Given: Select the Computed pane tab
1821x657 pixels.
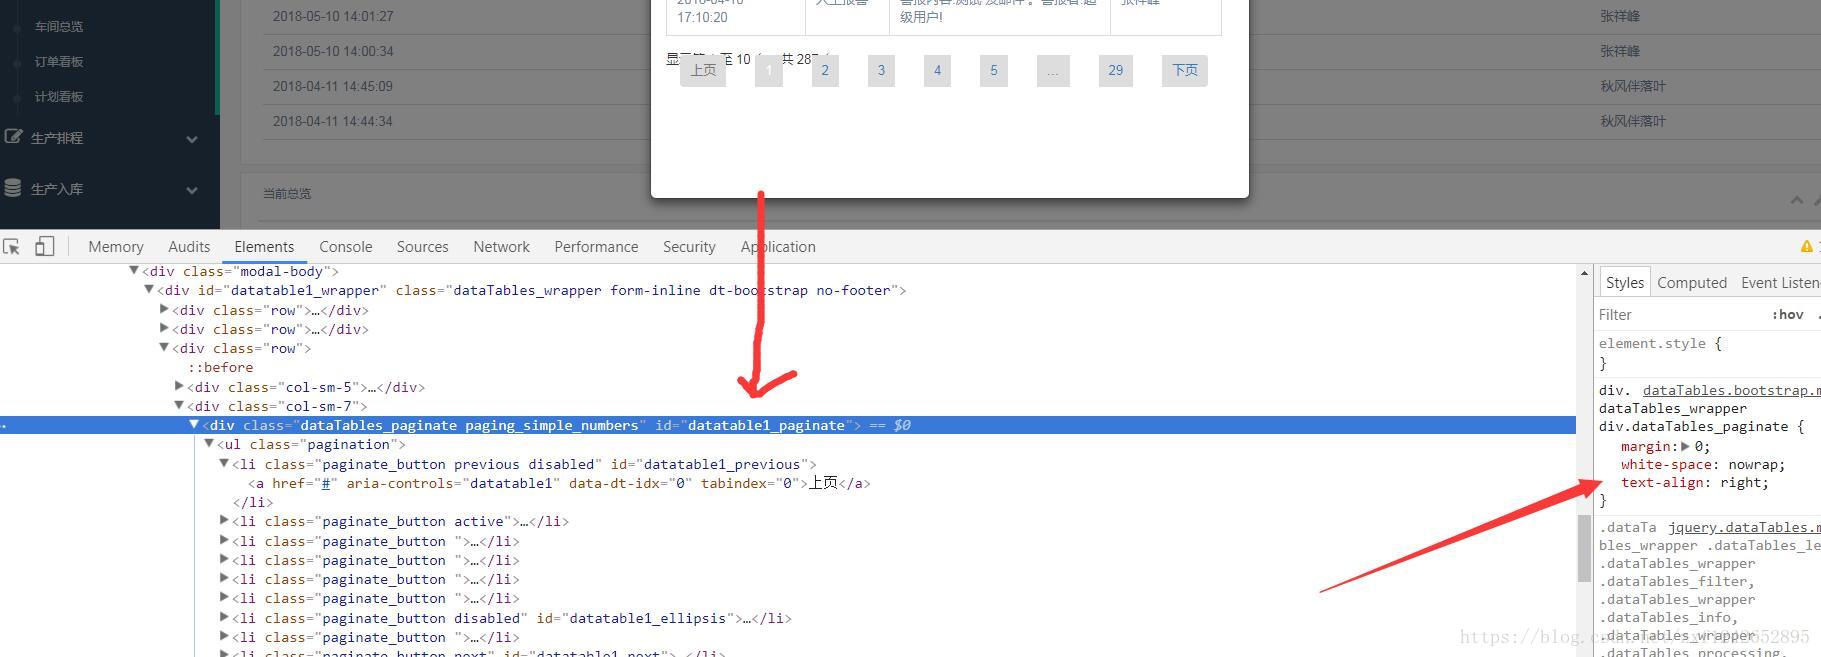Looking at the screenshot, I should [x=1692, y=283].
